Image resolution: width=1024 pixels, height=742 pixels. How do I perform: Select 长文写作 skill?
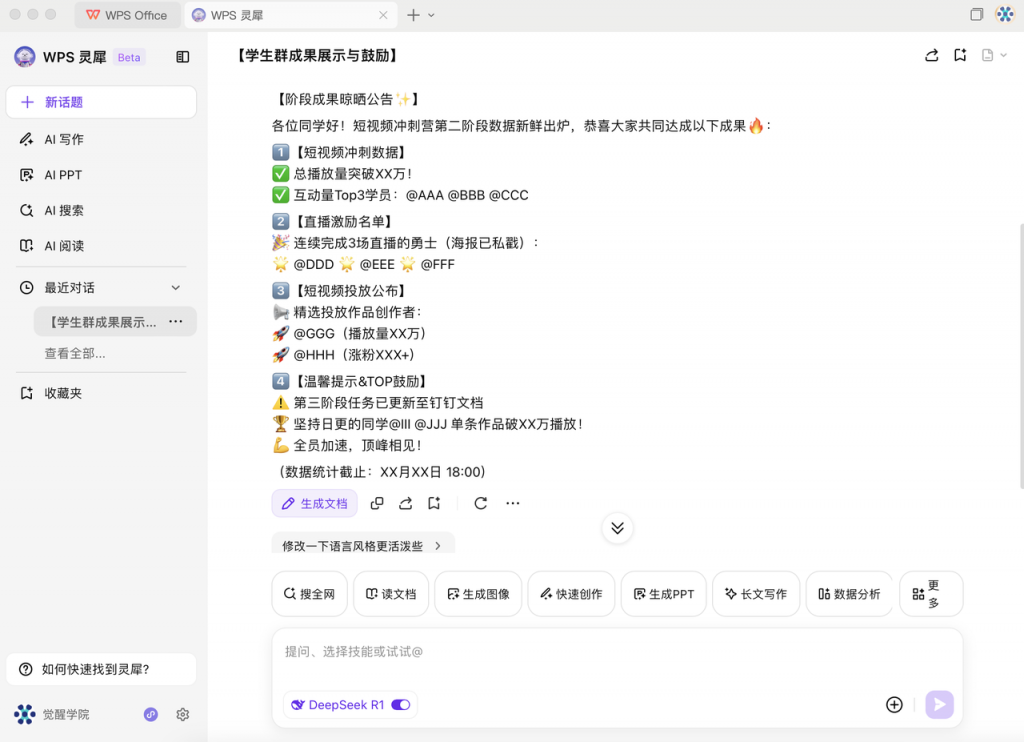(756, 594)
